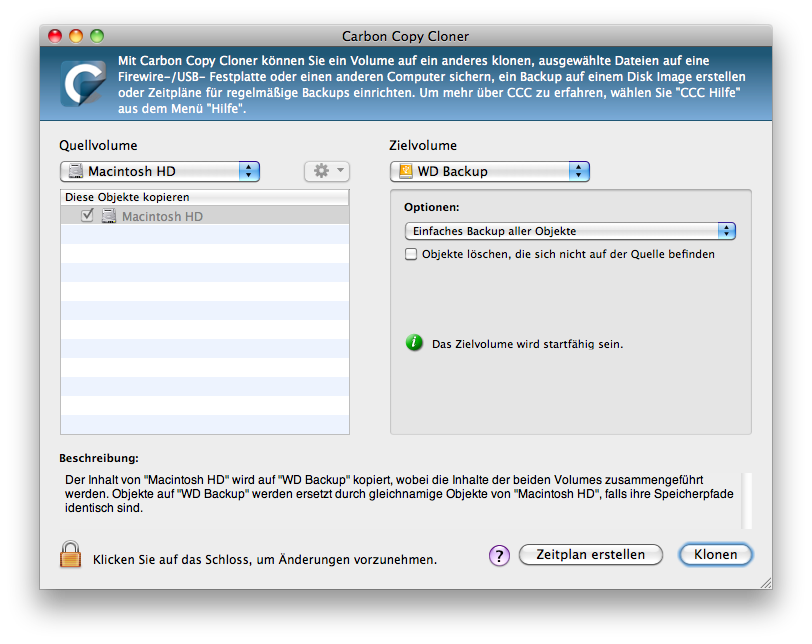Zoom the window with the green button
812x644 pixels.
pyautogui.click(x=97, y=36)
